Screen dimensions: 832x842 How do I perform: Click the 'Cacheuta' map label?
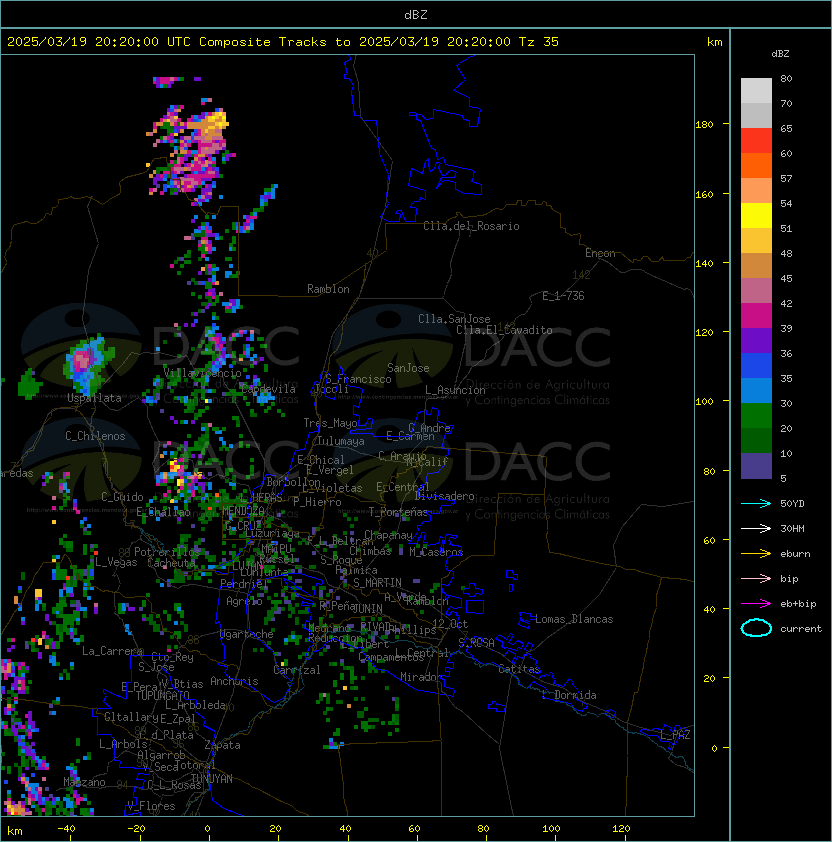[x=171, y=563]
